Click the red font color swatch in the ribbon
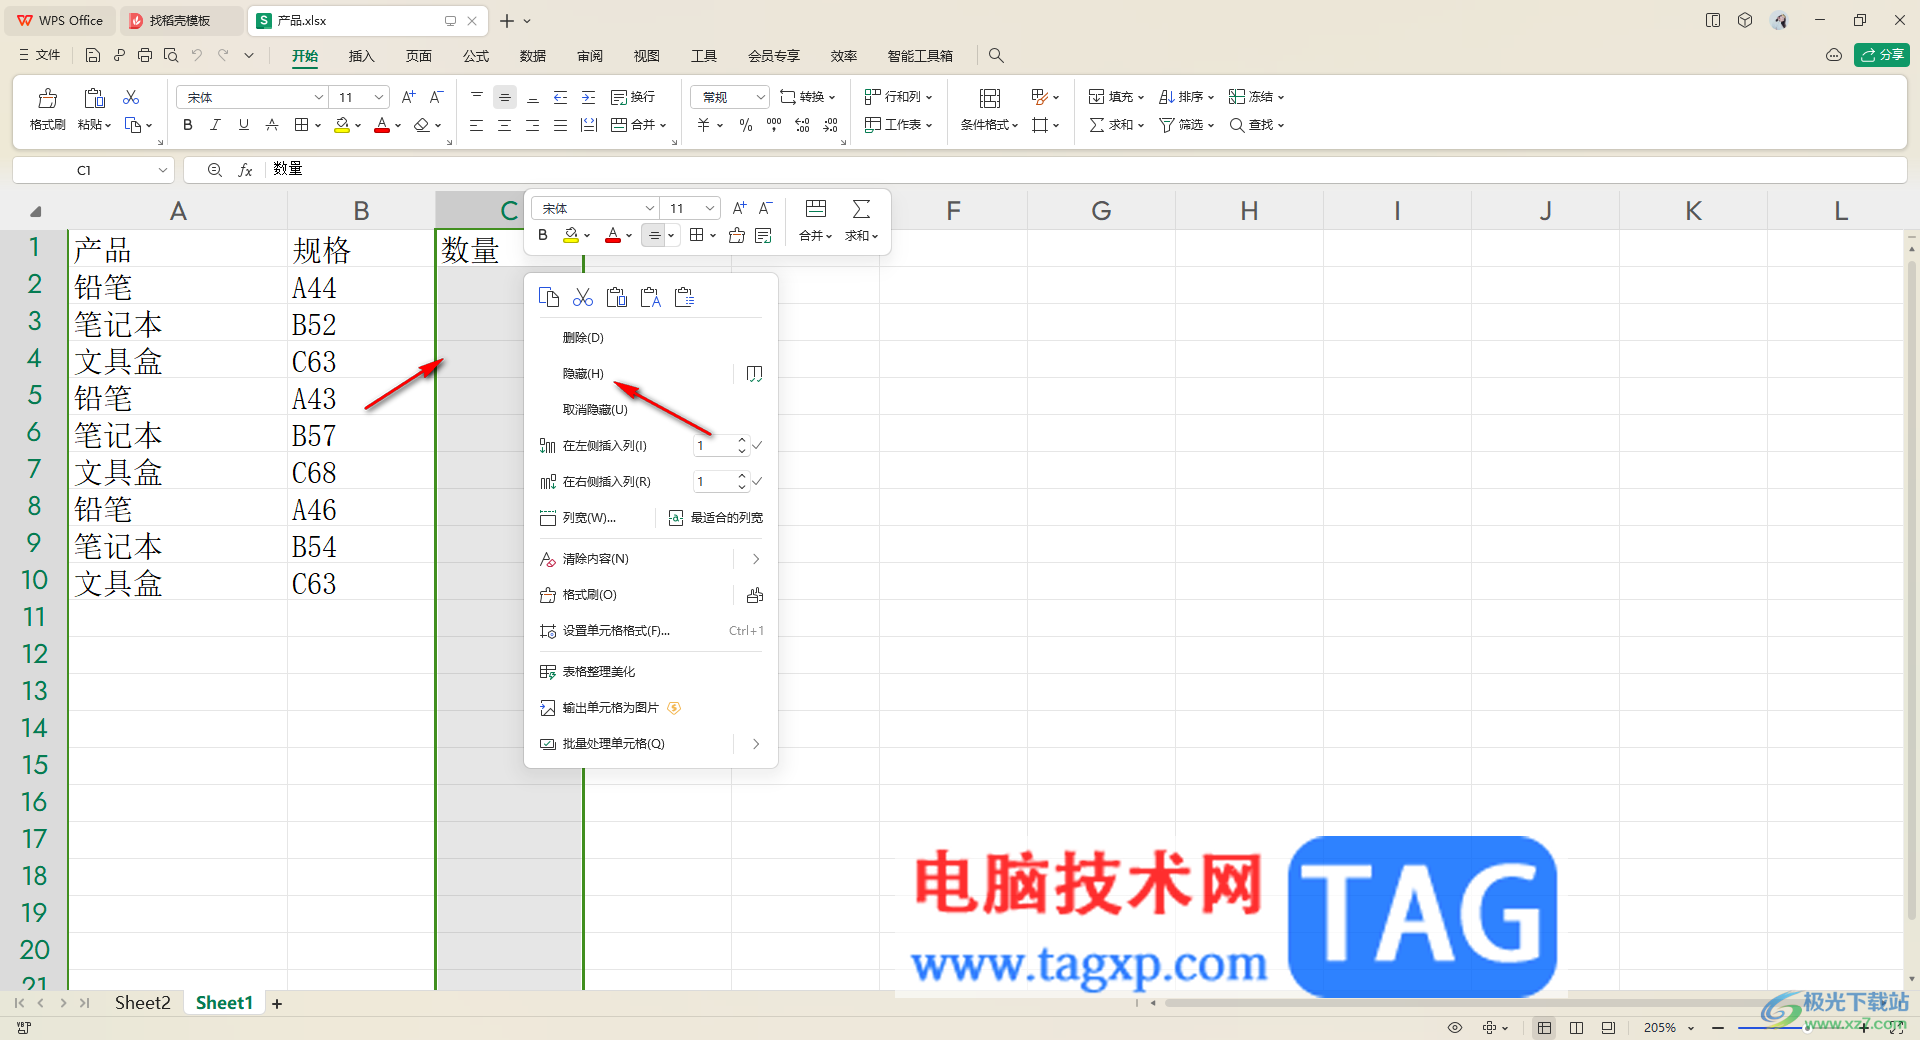1920x1040 pixels. tap(382, 125)
